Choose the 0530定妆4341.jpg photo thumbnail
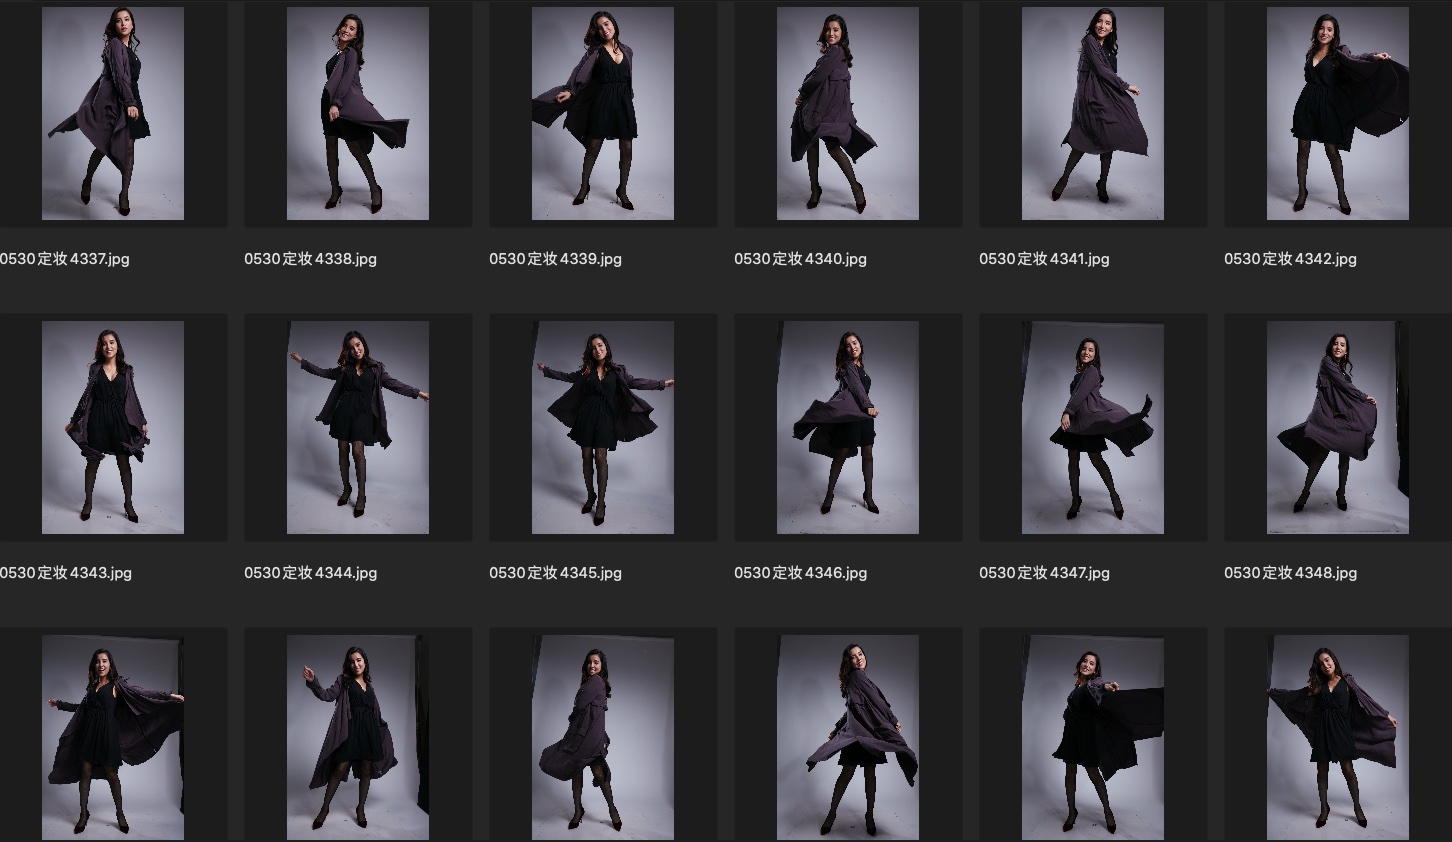This screenshot has height=842, width=1452. pos(1093,114)
